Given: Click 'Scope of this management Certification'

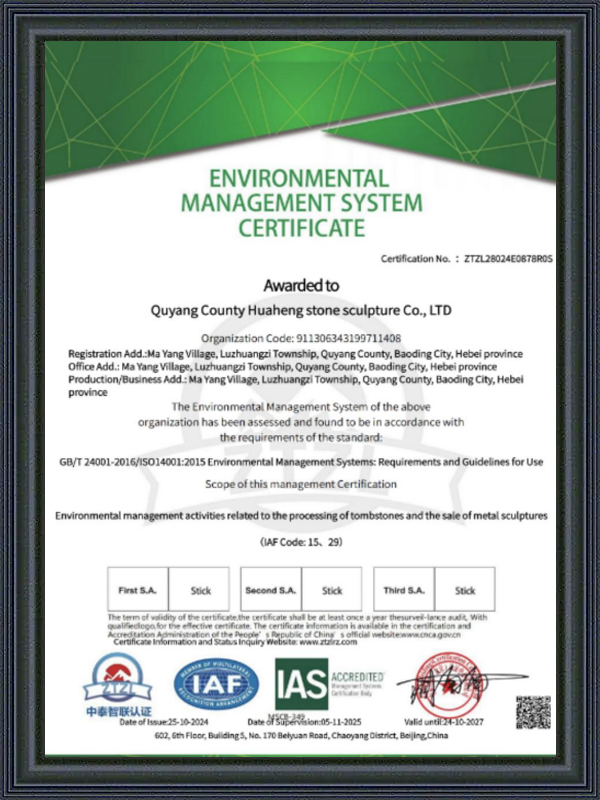Looking at the screenshot, I should tap(301, 484).
